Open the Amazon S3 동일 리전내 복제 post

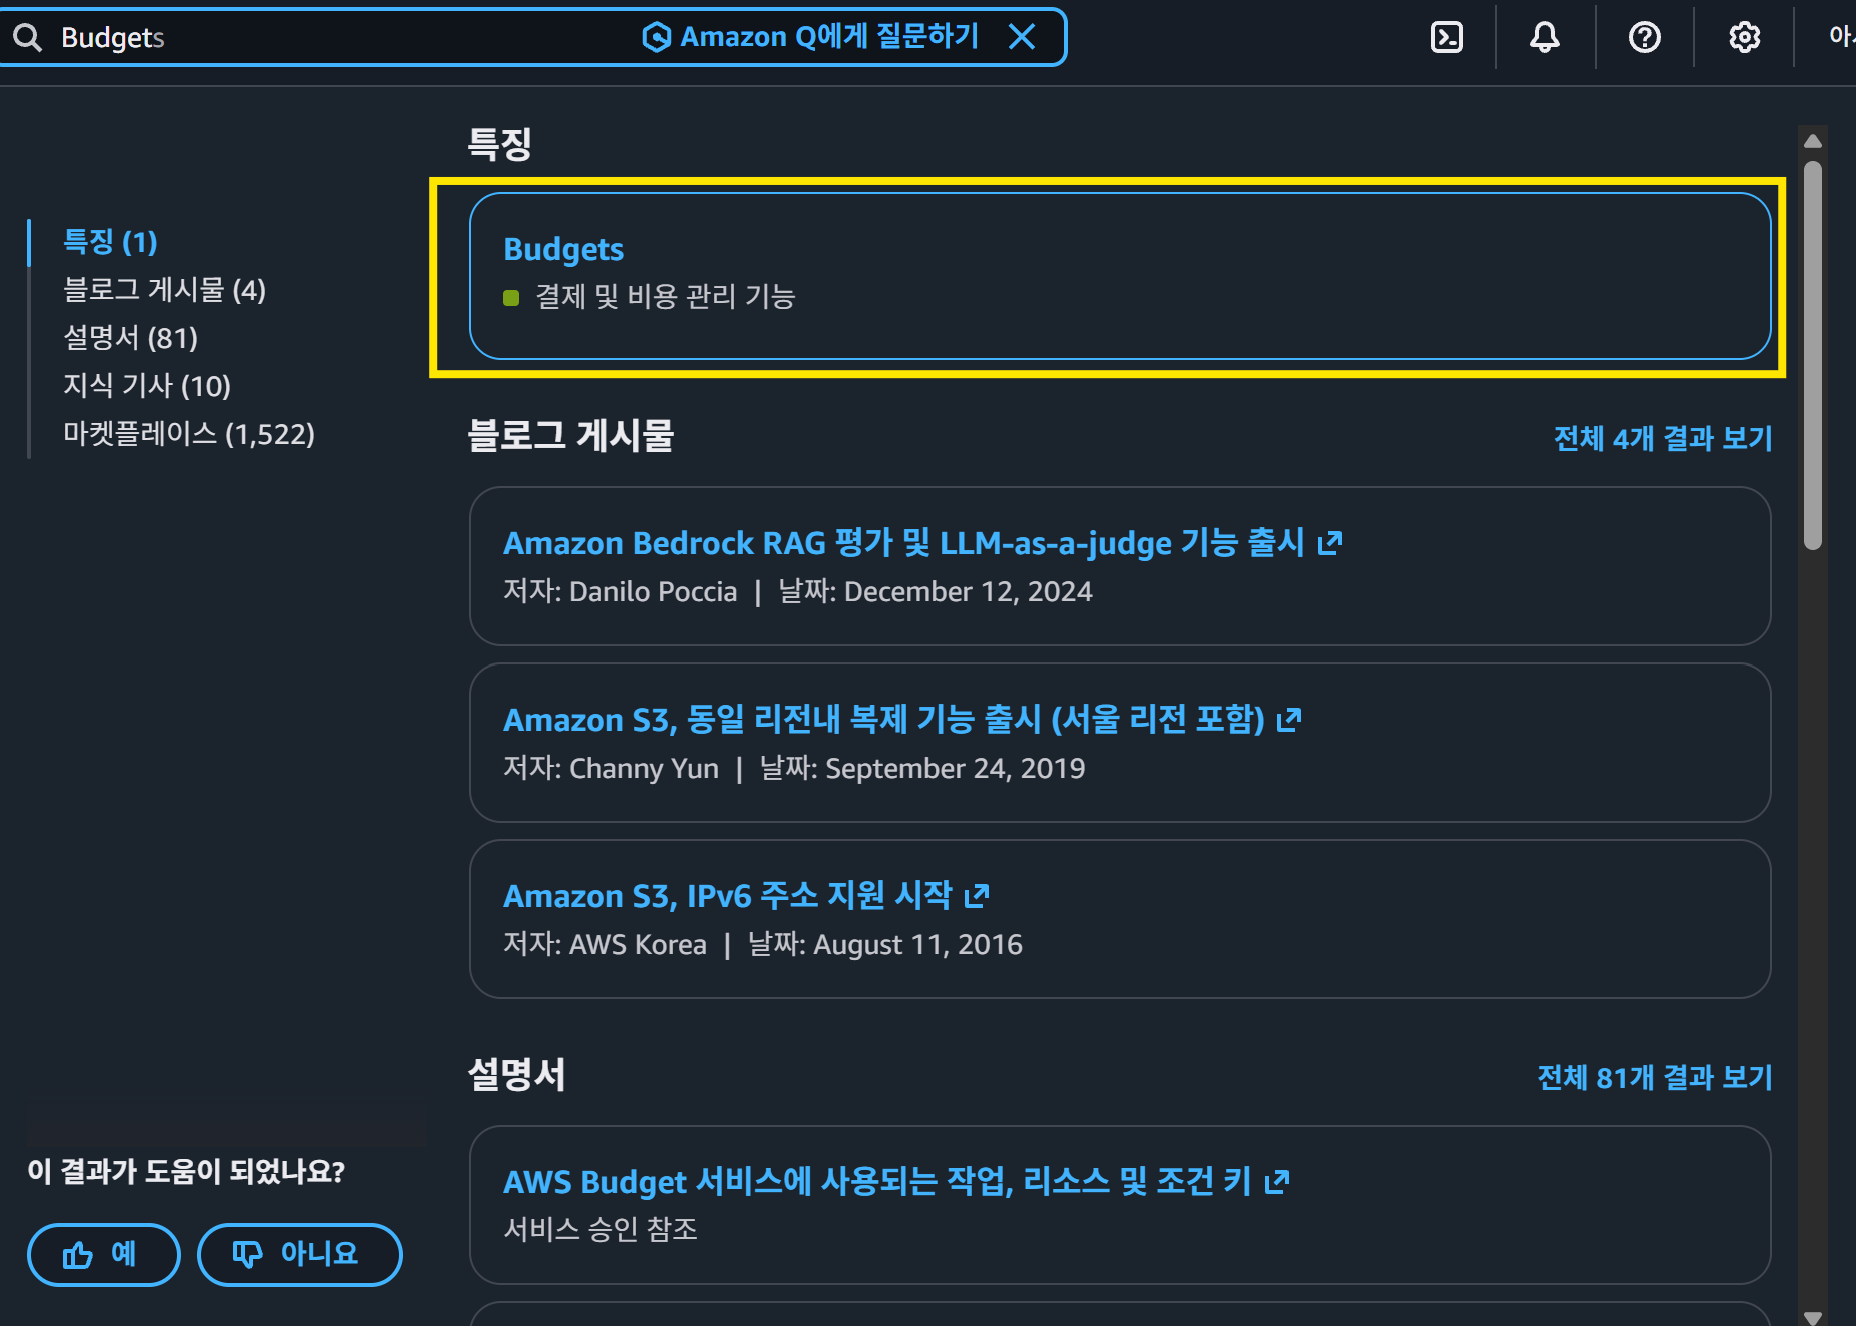tap(884, 720)
